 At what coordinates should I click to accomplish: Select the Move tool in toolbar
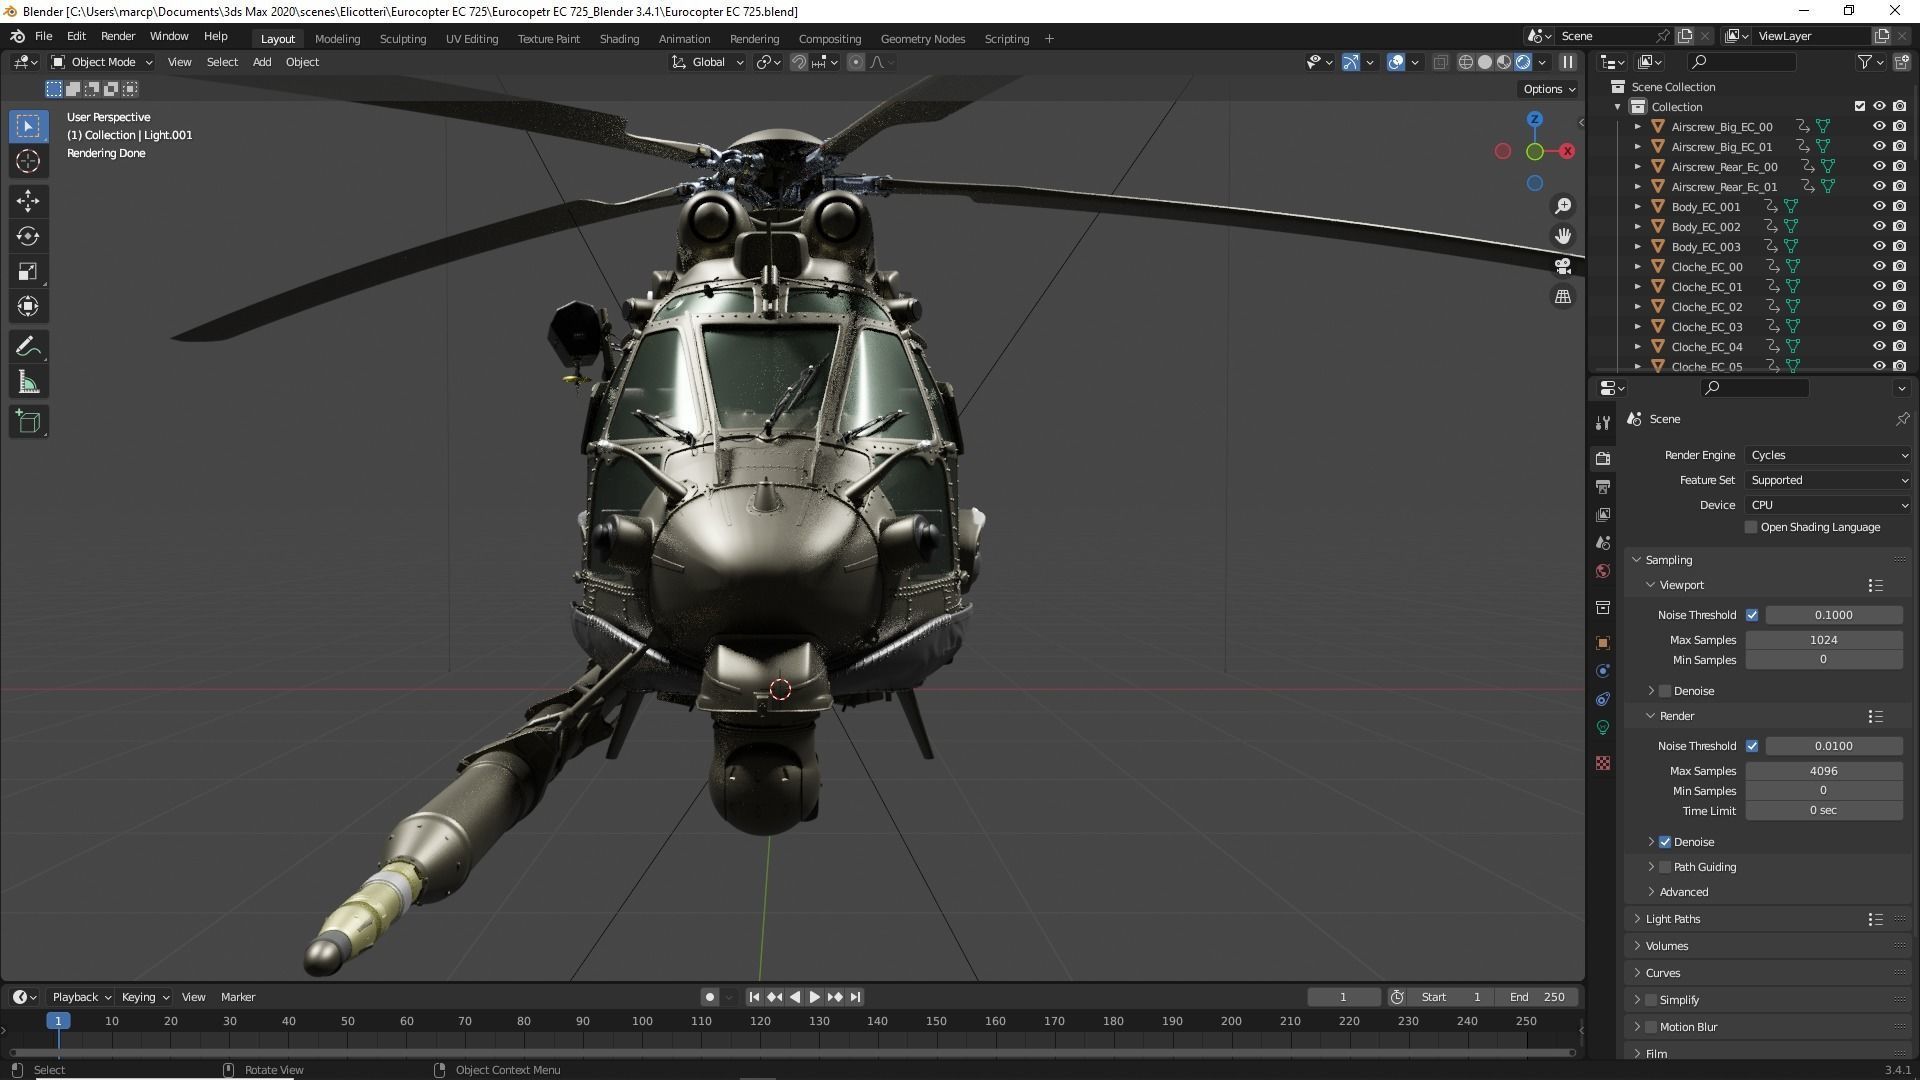[28, 201]
